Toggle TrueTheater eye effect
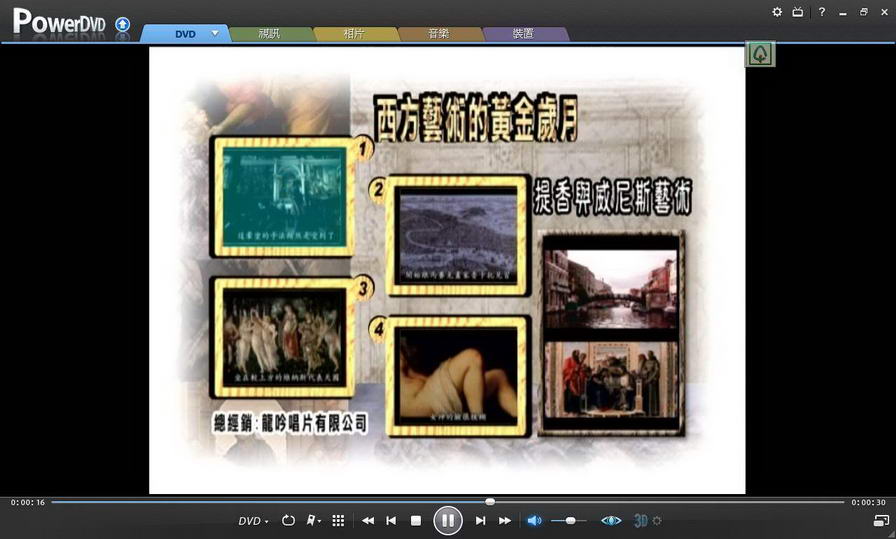Viewport: 896px width, 539px height. pyautogui.click(x=611, y=521)
